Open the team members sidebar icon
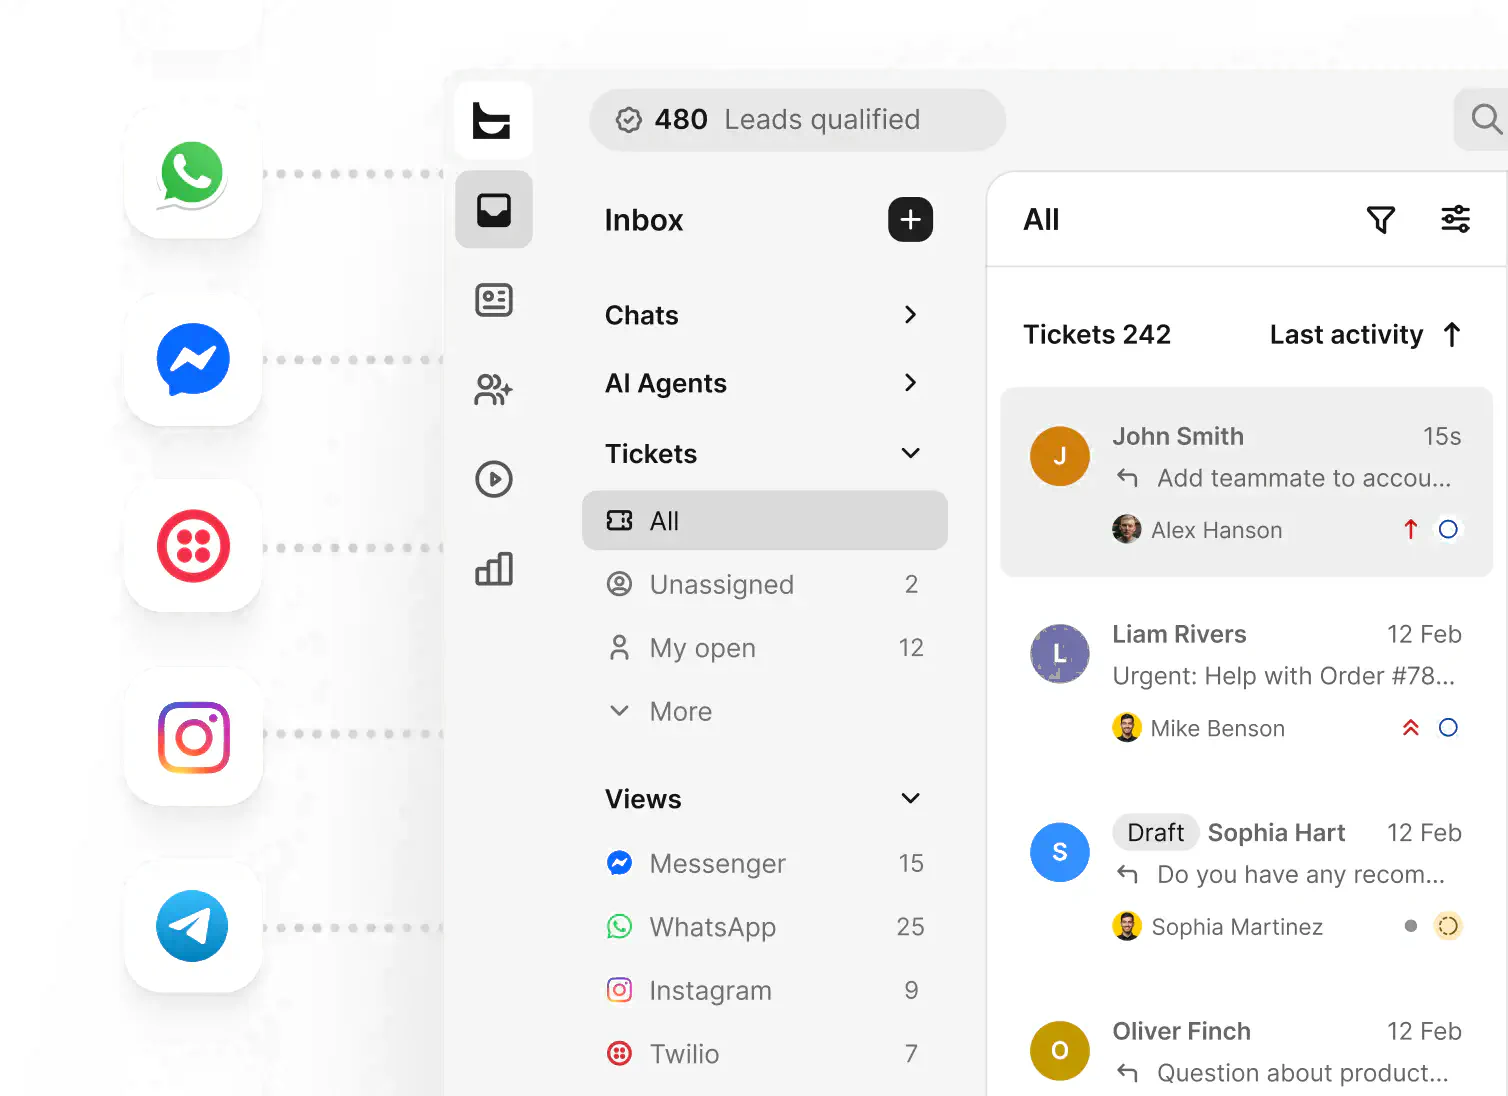The image size is (1508, 1096). [x=494, y=389]
